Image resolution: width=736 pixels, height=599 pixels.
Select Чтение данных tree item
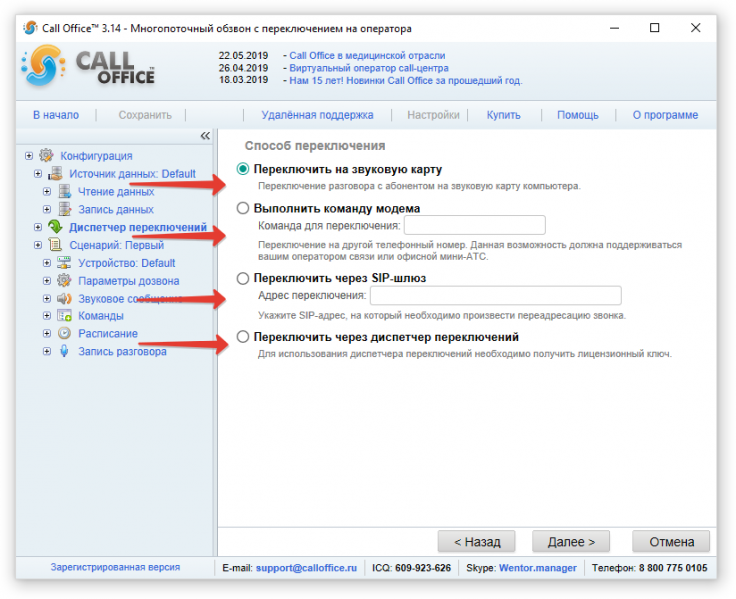(x=116, y=192)
